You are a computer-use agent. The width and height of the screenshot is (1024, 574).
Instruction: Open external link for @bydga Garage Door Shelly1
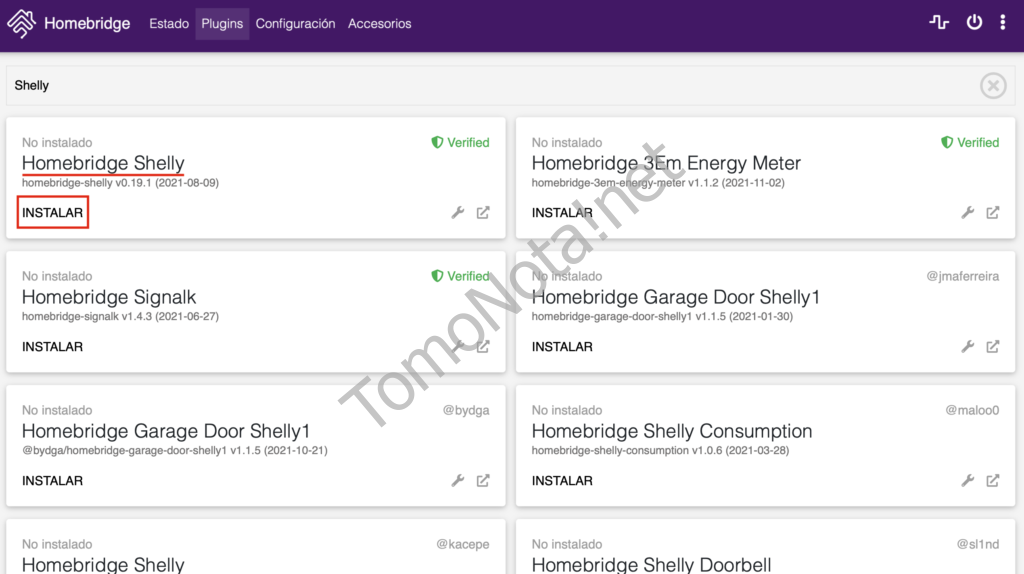point(483,481)
